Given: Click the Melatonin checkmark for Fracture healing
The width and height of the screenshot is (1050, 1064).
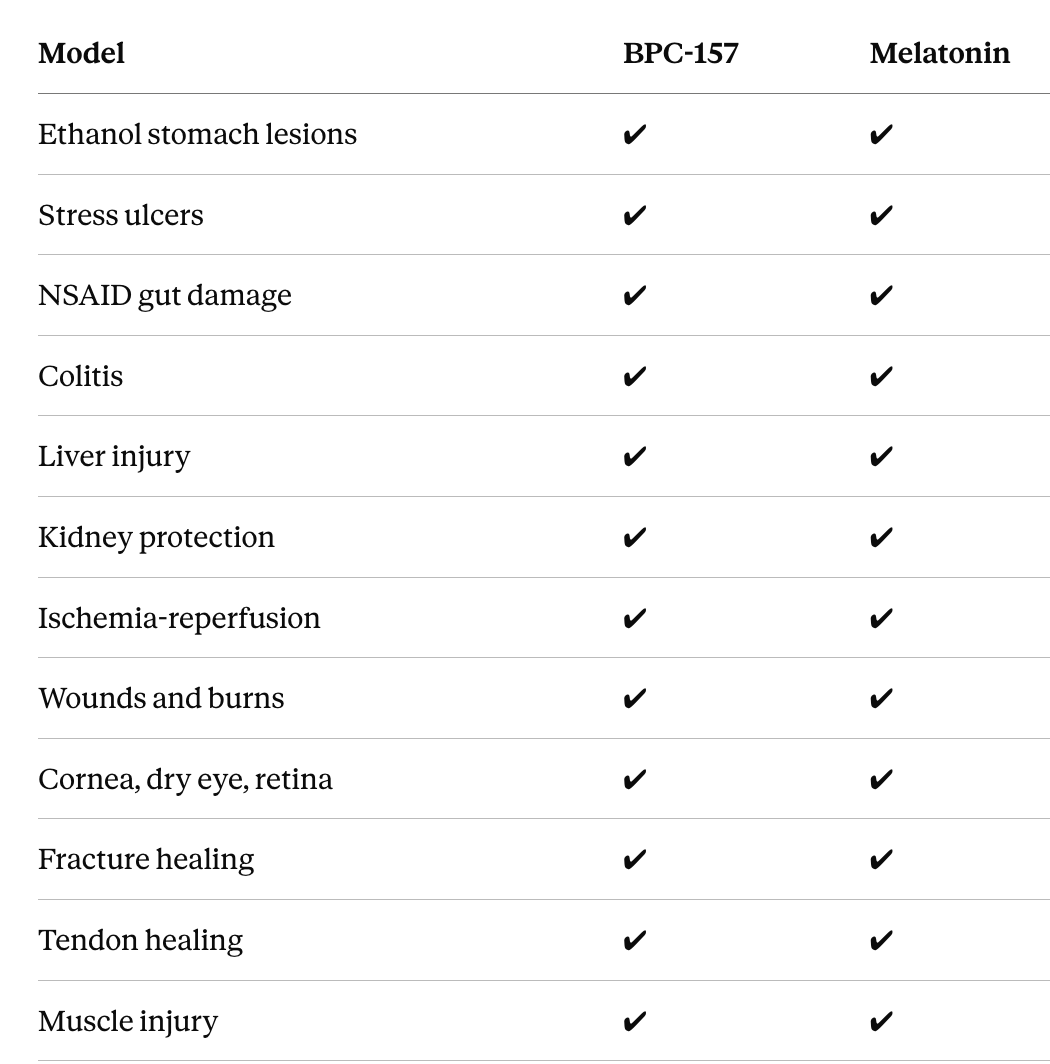Looking at the screenshot, I should coord(881,860).
